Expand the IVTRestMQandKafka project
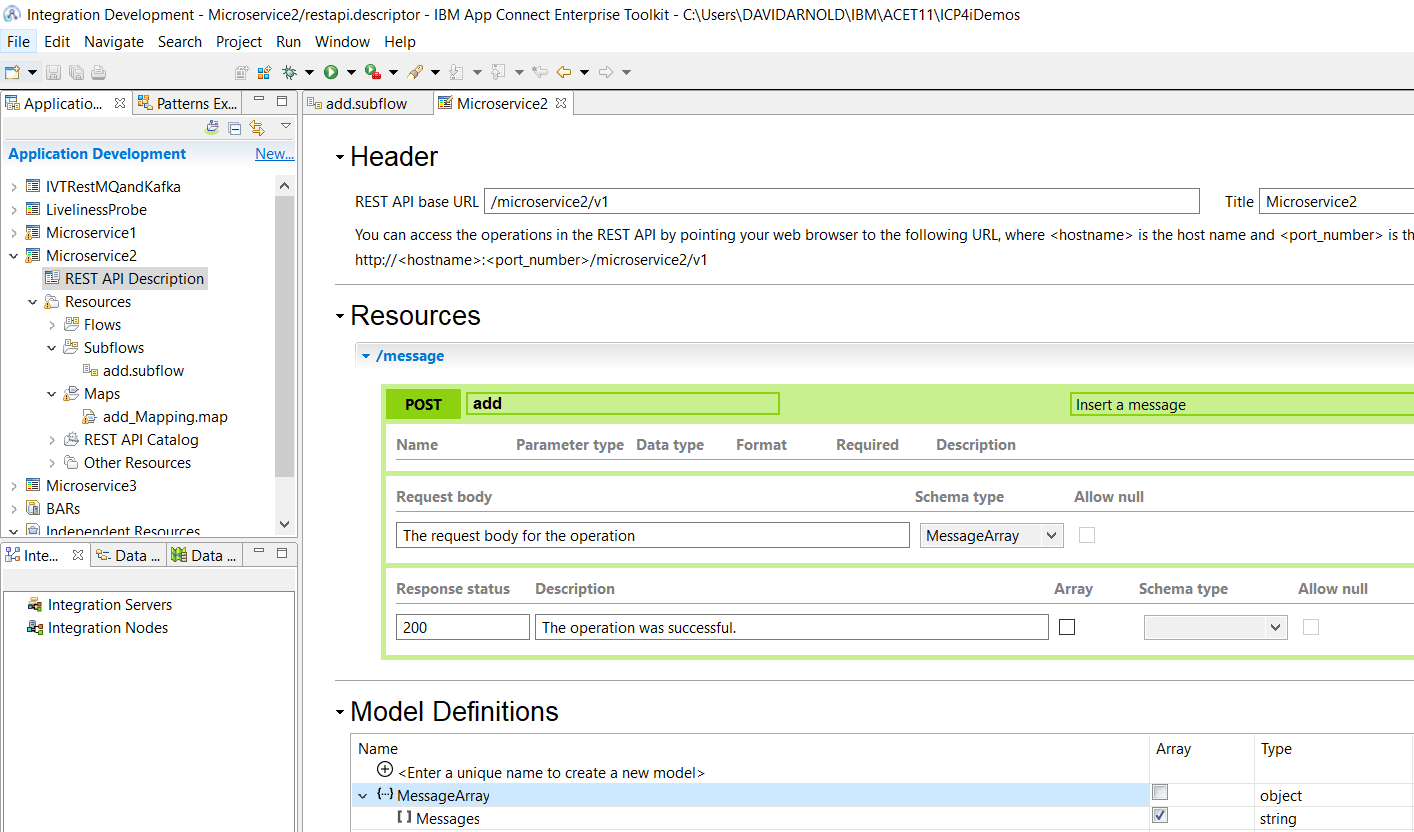The height and width of the screenshot is (832, 1414). [x=13, y=187]
